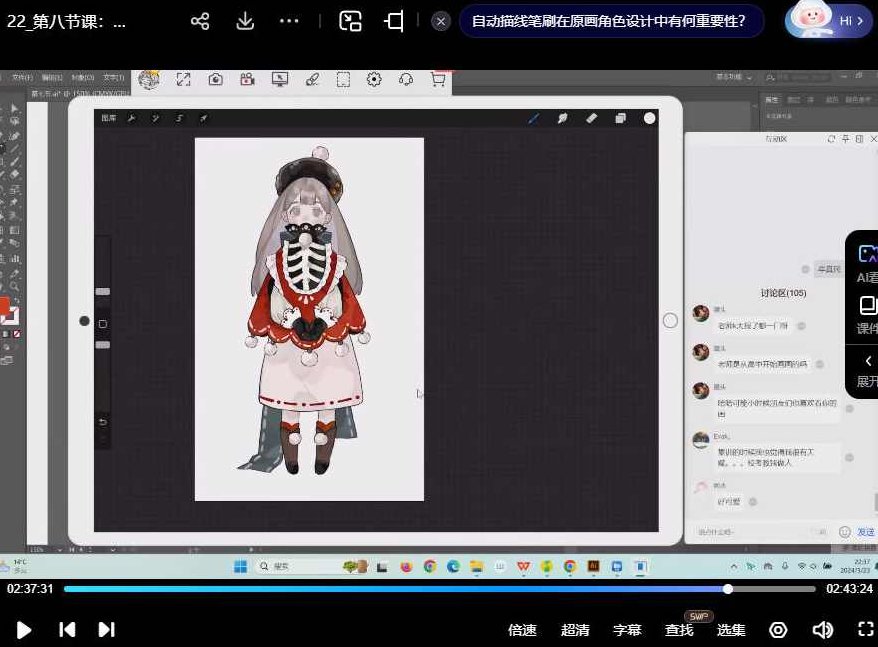The height and width of the screenshot is (647, 878).
Task: Click the suggested question about 自动描线笔刷
Action: tap(608, 21)
